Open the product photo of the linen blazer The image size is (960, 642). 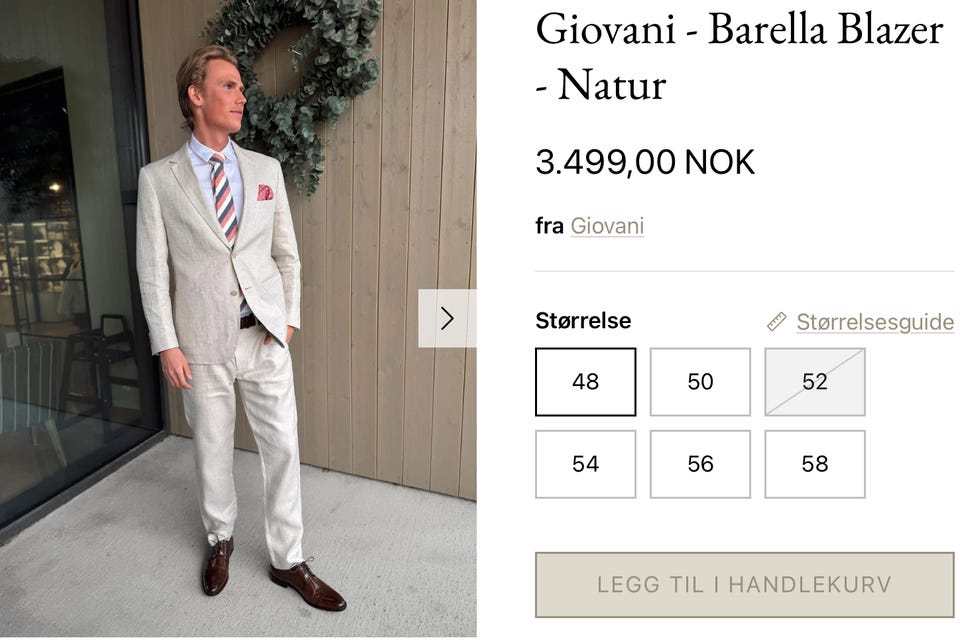pos(238,318)
